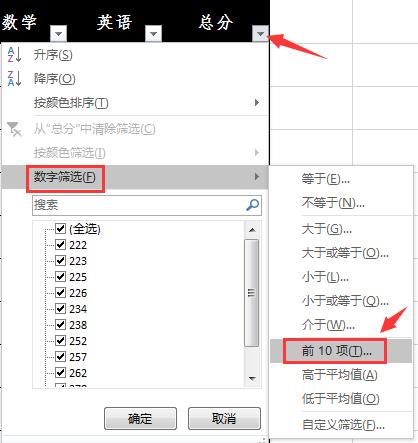Open the 英语 column filter dropdown
Image resolution: width=418 pixels, height=443 pixels.
(x=153, y=34)
